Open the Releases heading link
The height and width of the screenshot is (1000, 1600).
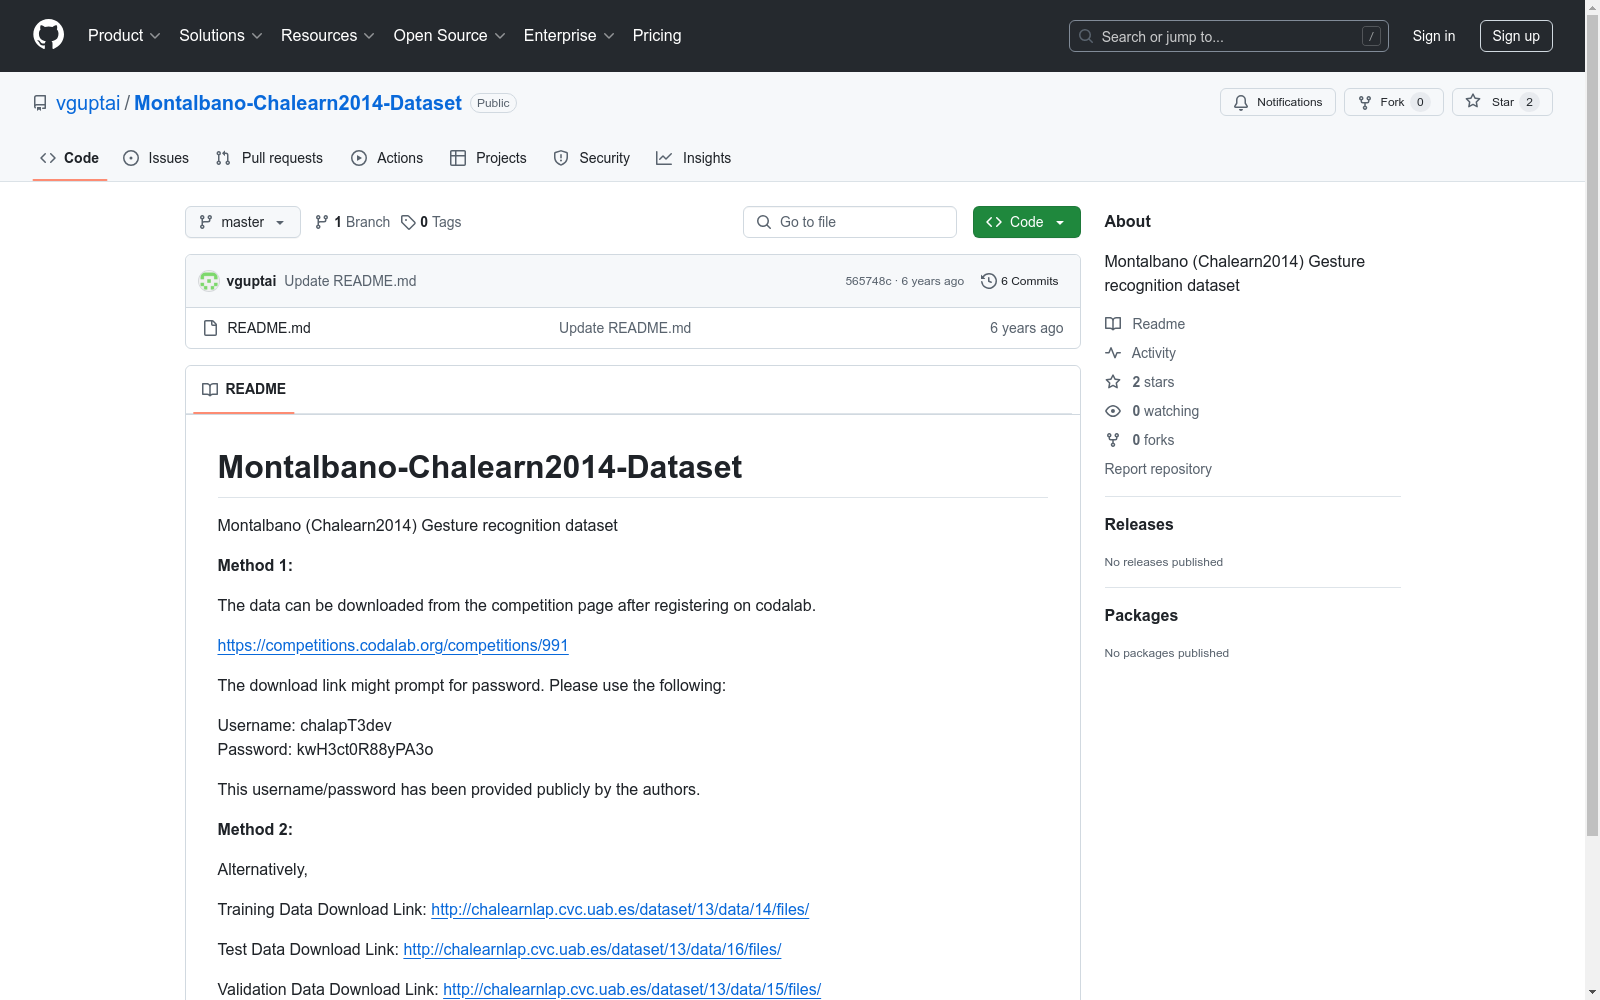[1139, 524]
